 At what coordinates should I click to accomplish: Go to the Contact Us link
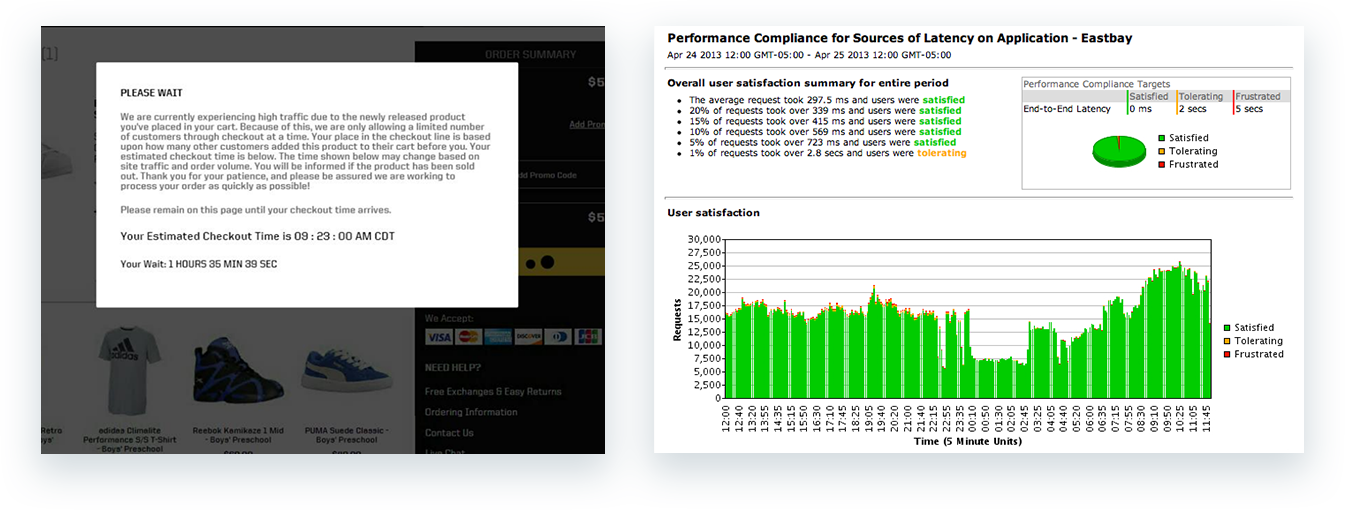click(x=449, y=433)
